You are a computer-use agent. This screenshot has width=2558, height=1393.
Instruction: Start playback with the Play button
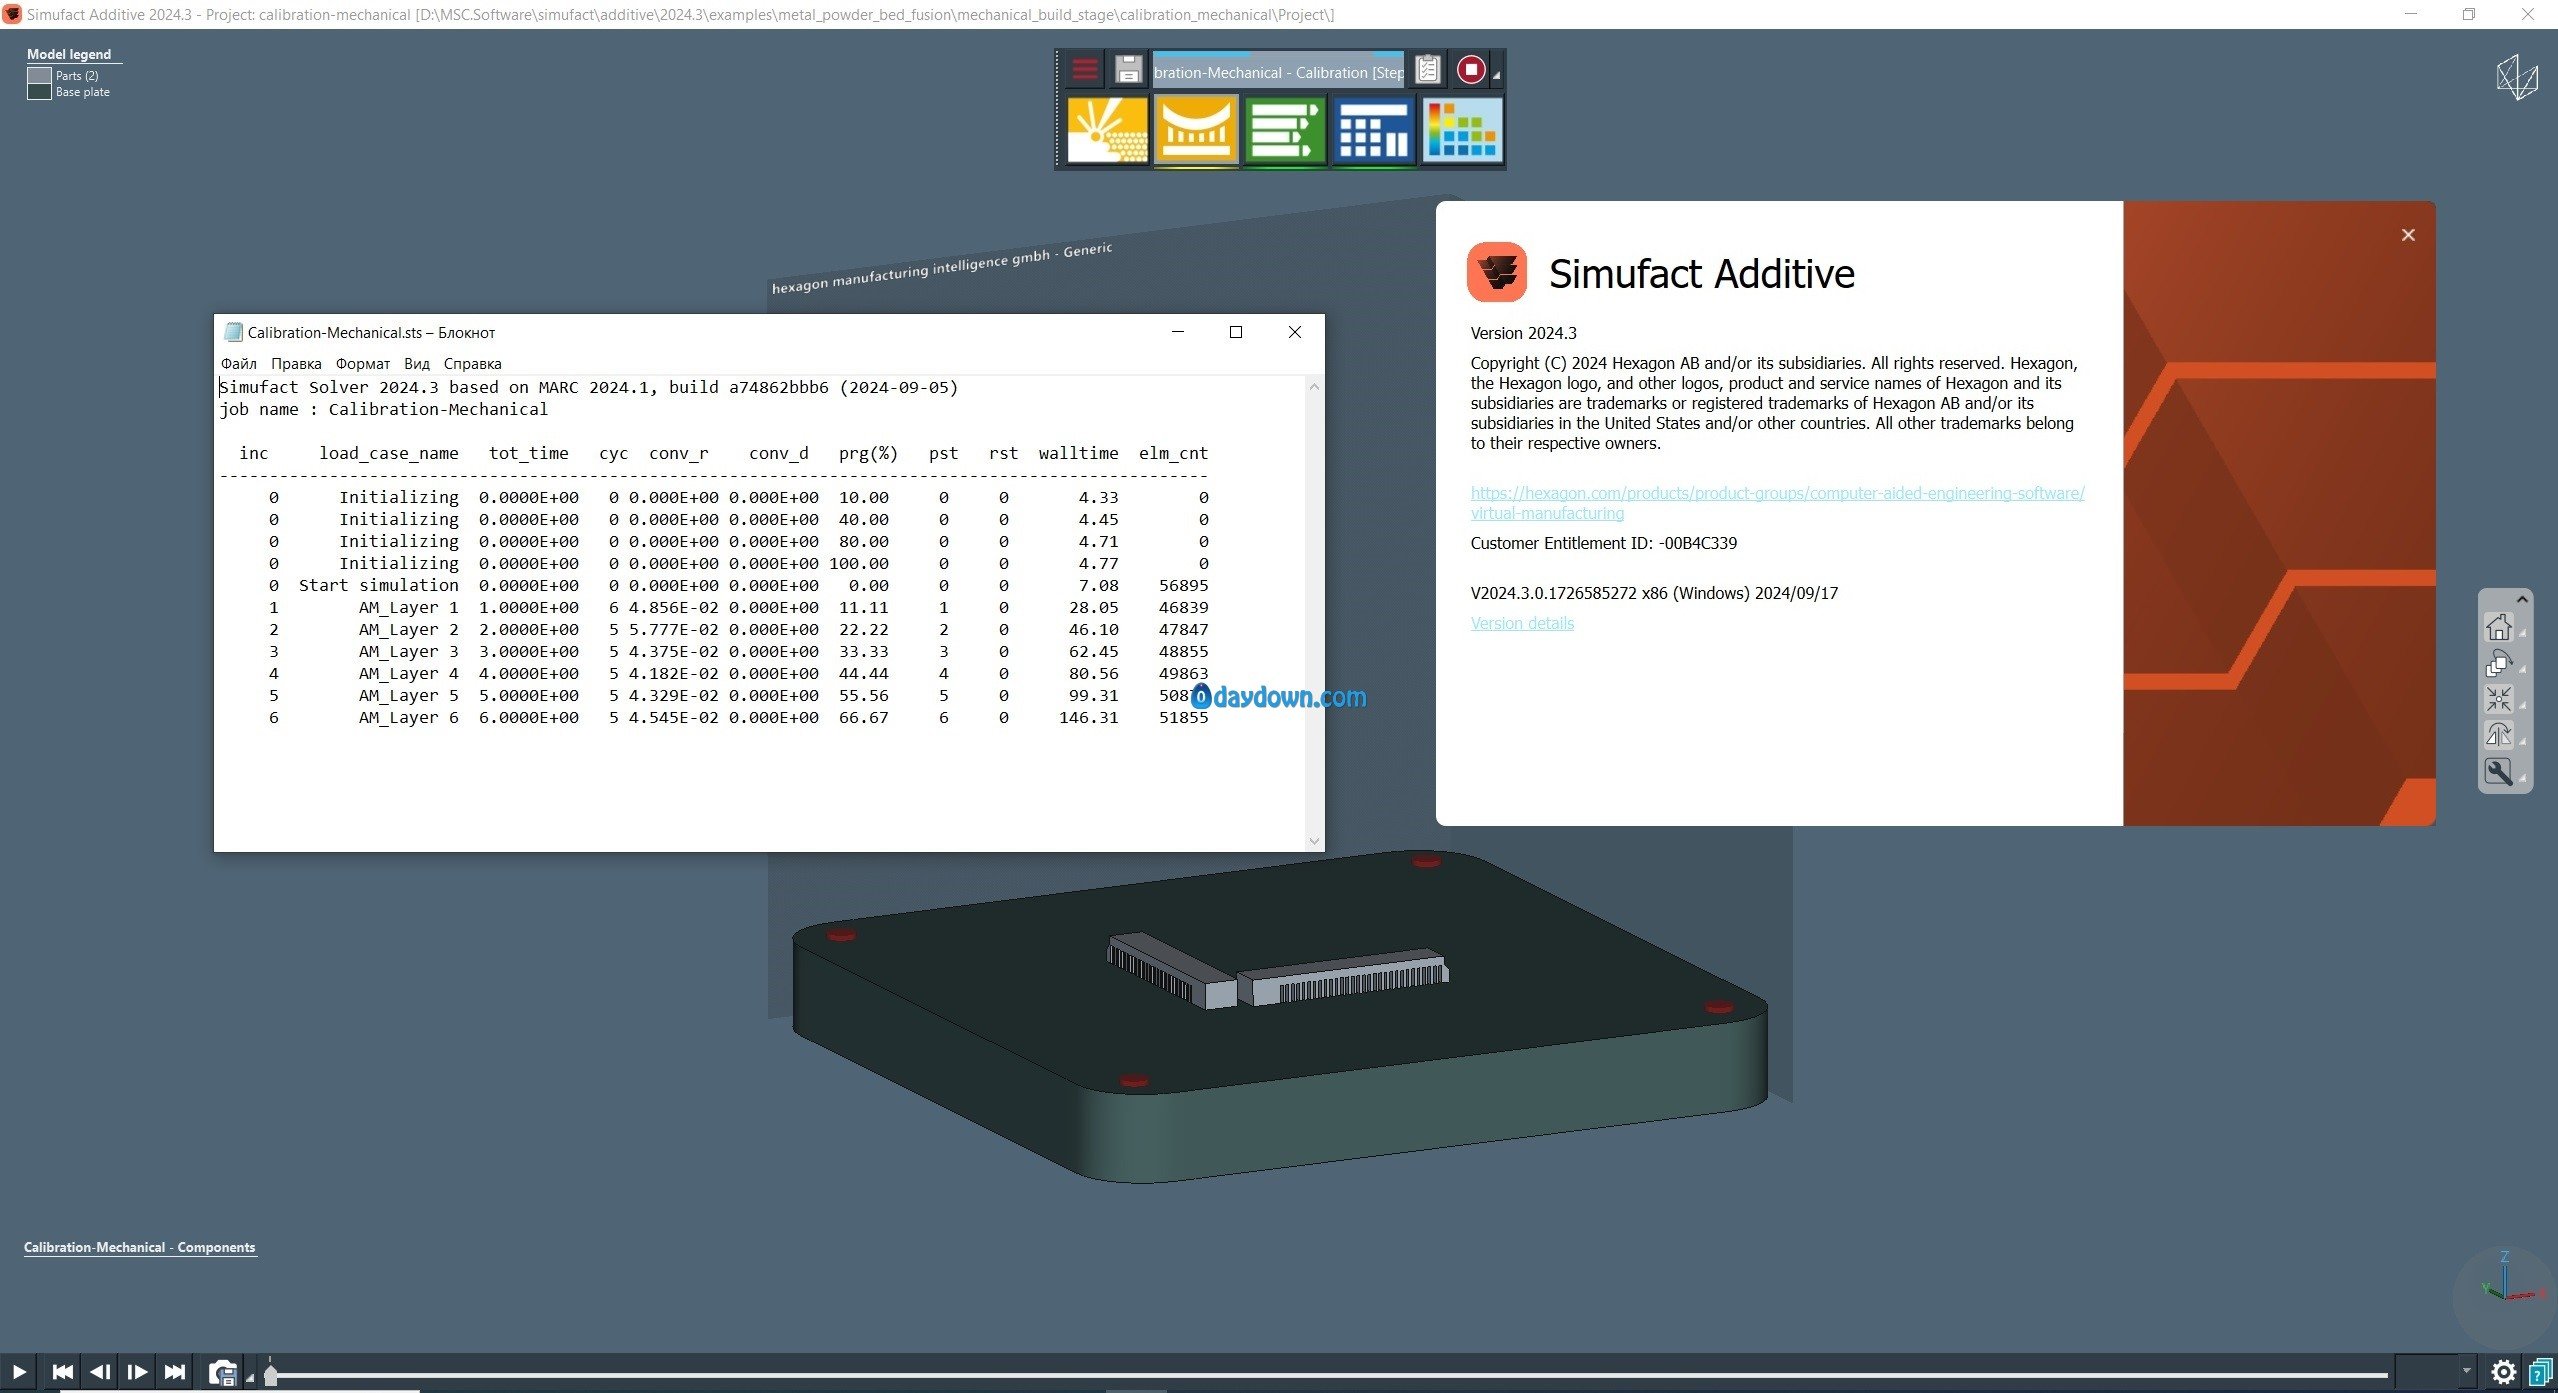click(18, 1371)
